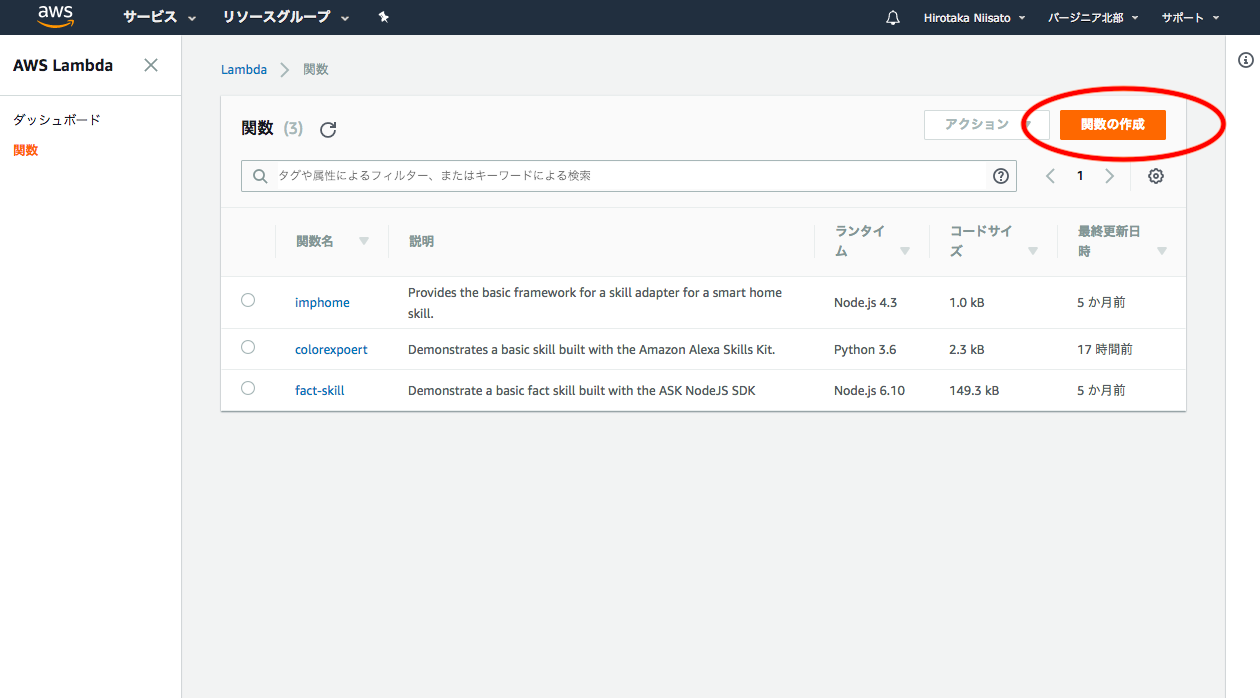Sort by コードサイズ column arrow
The height and width of the screenshot is (698, 1260).
coord(1033,251)
